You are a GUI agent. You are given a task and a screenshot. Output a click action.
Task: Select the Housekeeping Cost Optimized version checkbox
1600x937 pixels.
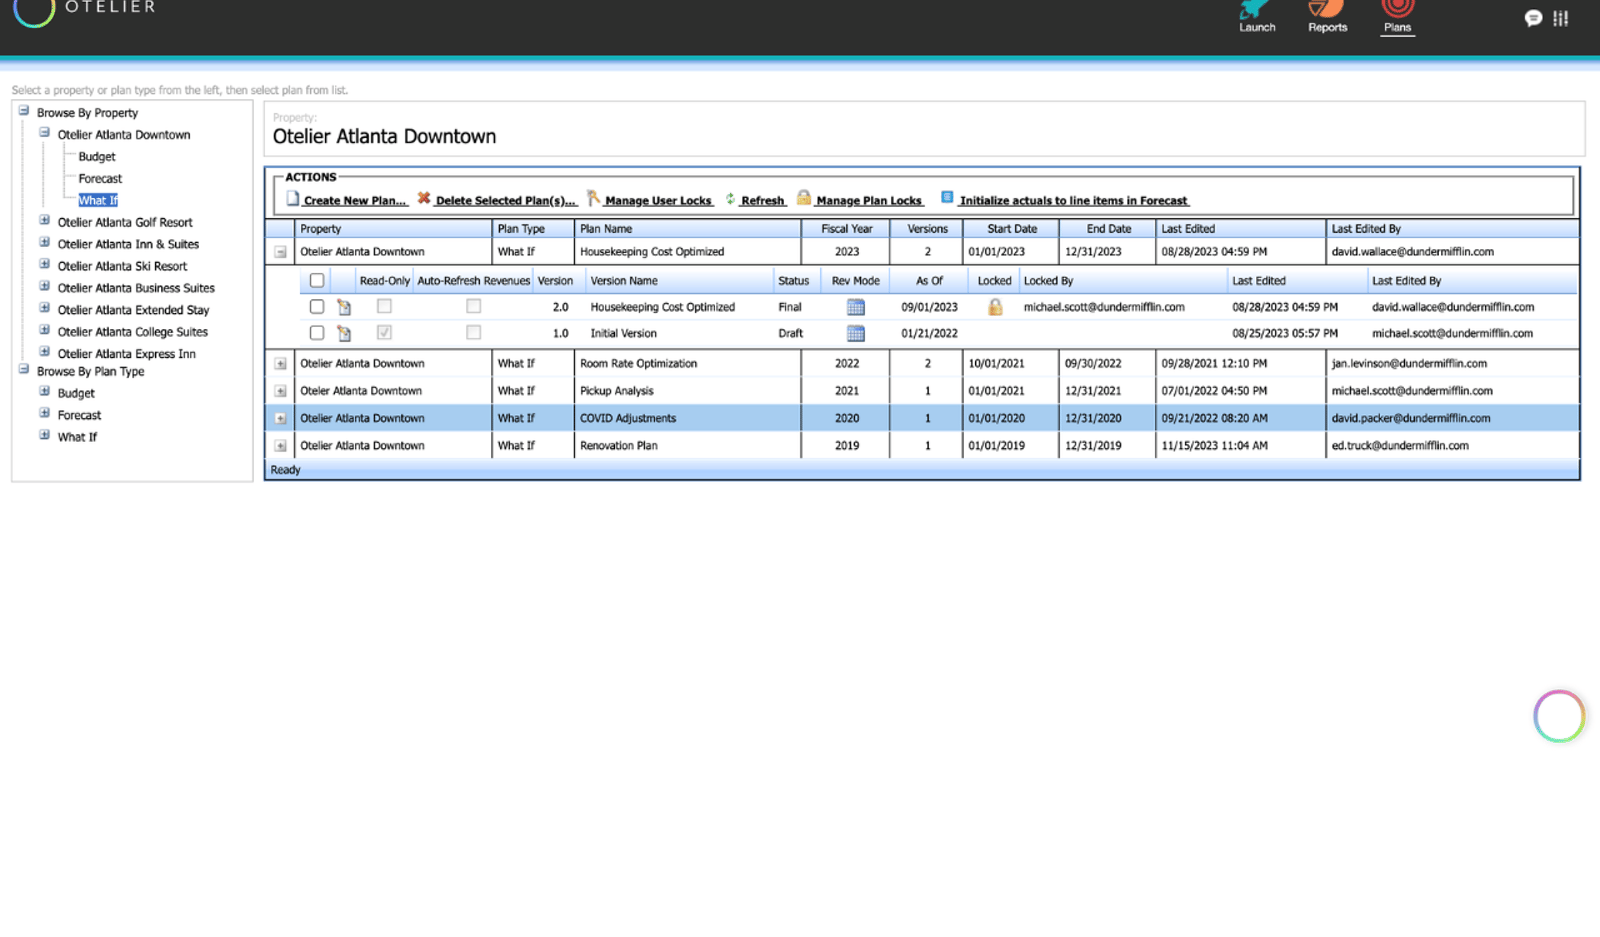point(317,307)
